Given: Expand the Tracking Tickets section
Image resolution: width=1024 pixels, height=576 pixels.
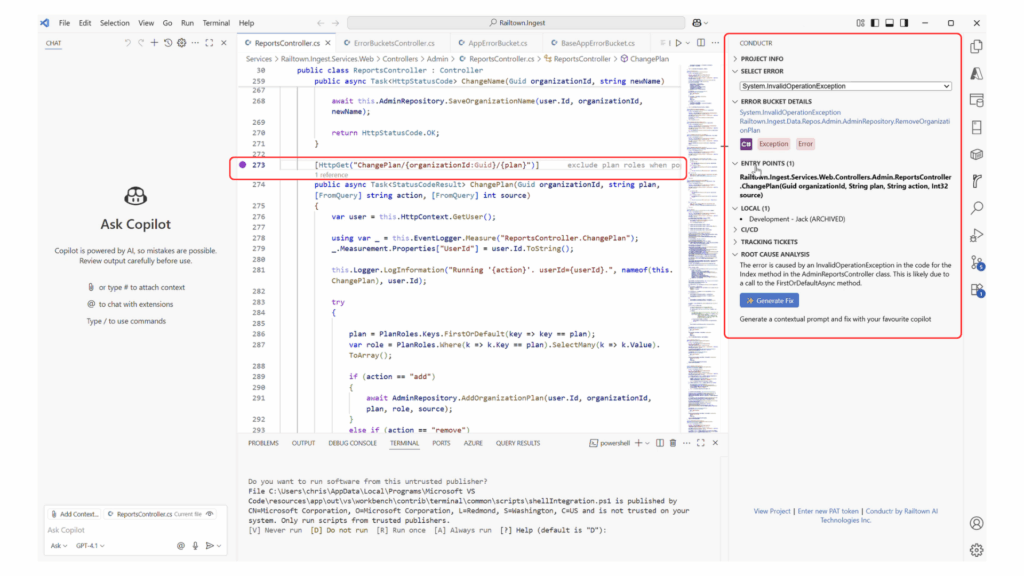Looking at the screenshot, I should pos(768,242).
